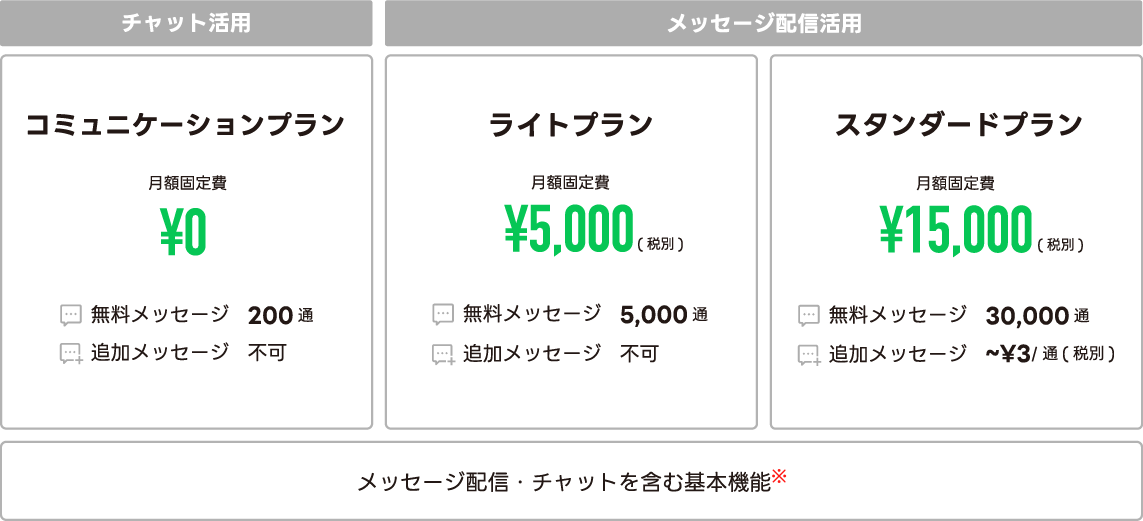This screenshot has height=521, width=1143.
Task: Click additional message icon in Standard plan
Action: coord(809,354)
